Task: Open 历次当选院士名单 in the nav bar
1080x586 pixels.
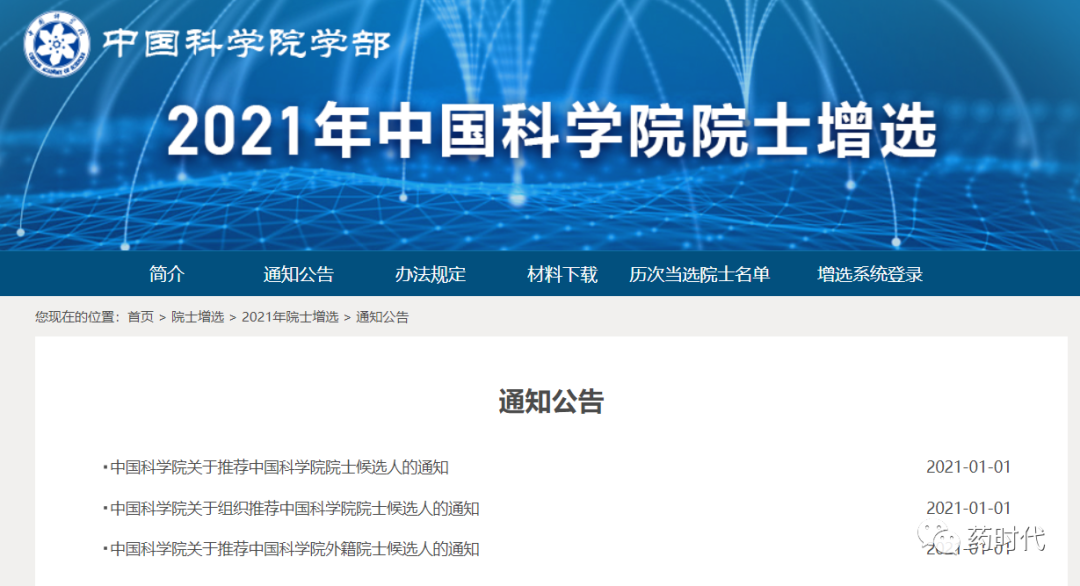Action: click(x=699, y=274)
